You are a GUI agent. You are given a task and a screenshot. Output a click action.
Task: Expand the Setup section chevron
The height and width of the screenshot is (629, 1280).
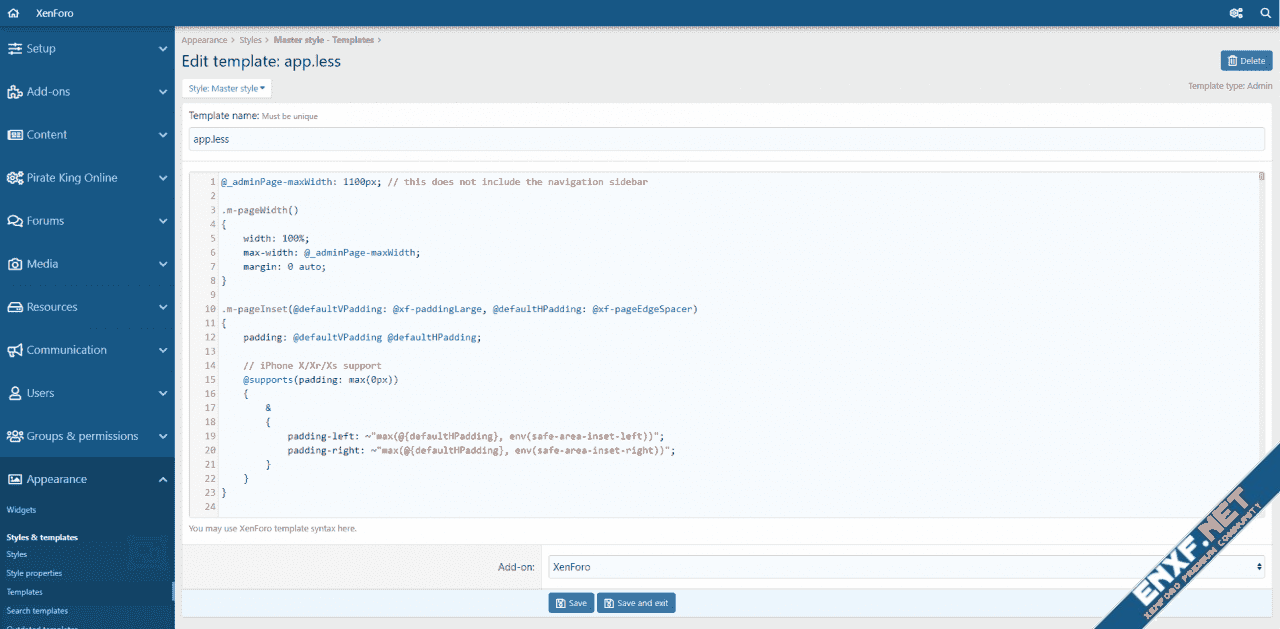point(163,49)
